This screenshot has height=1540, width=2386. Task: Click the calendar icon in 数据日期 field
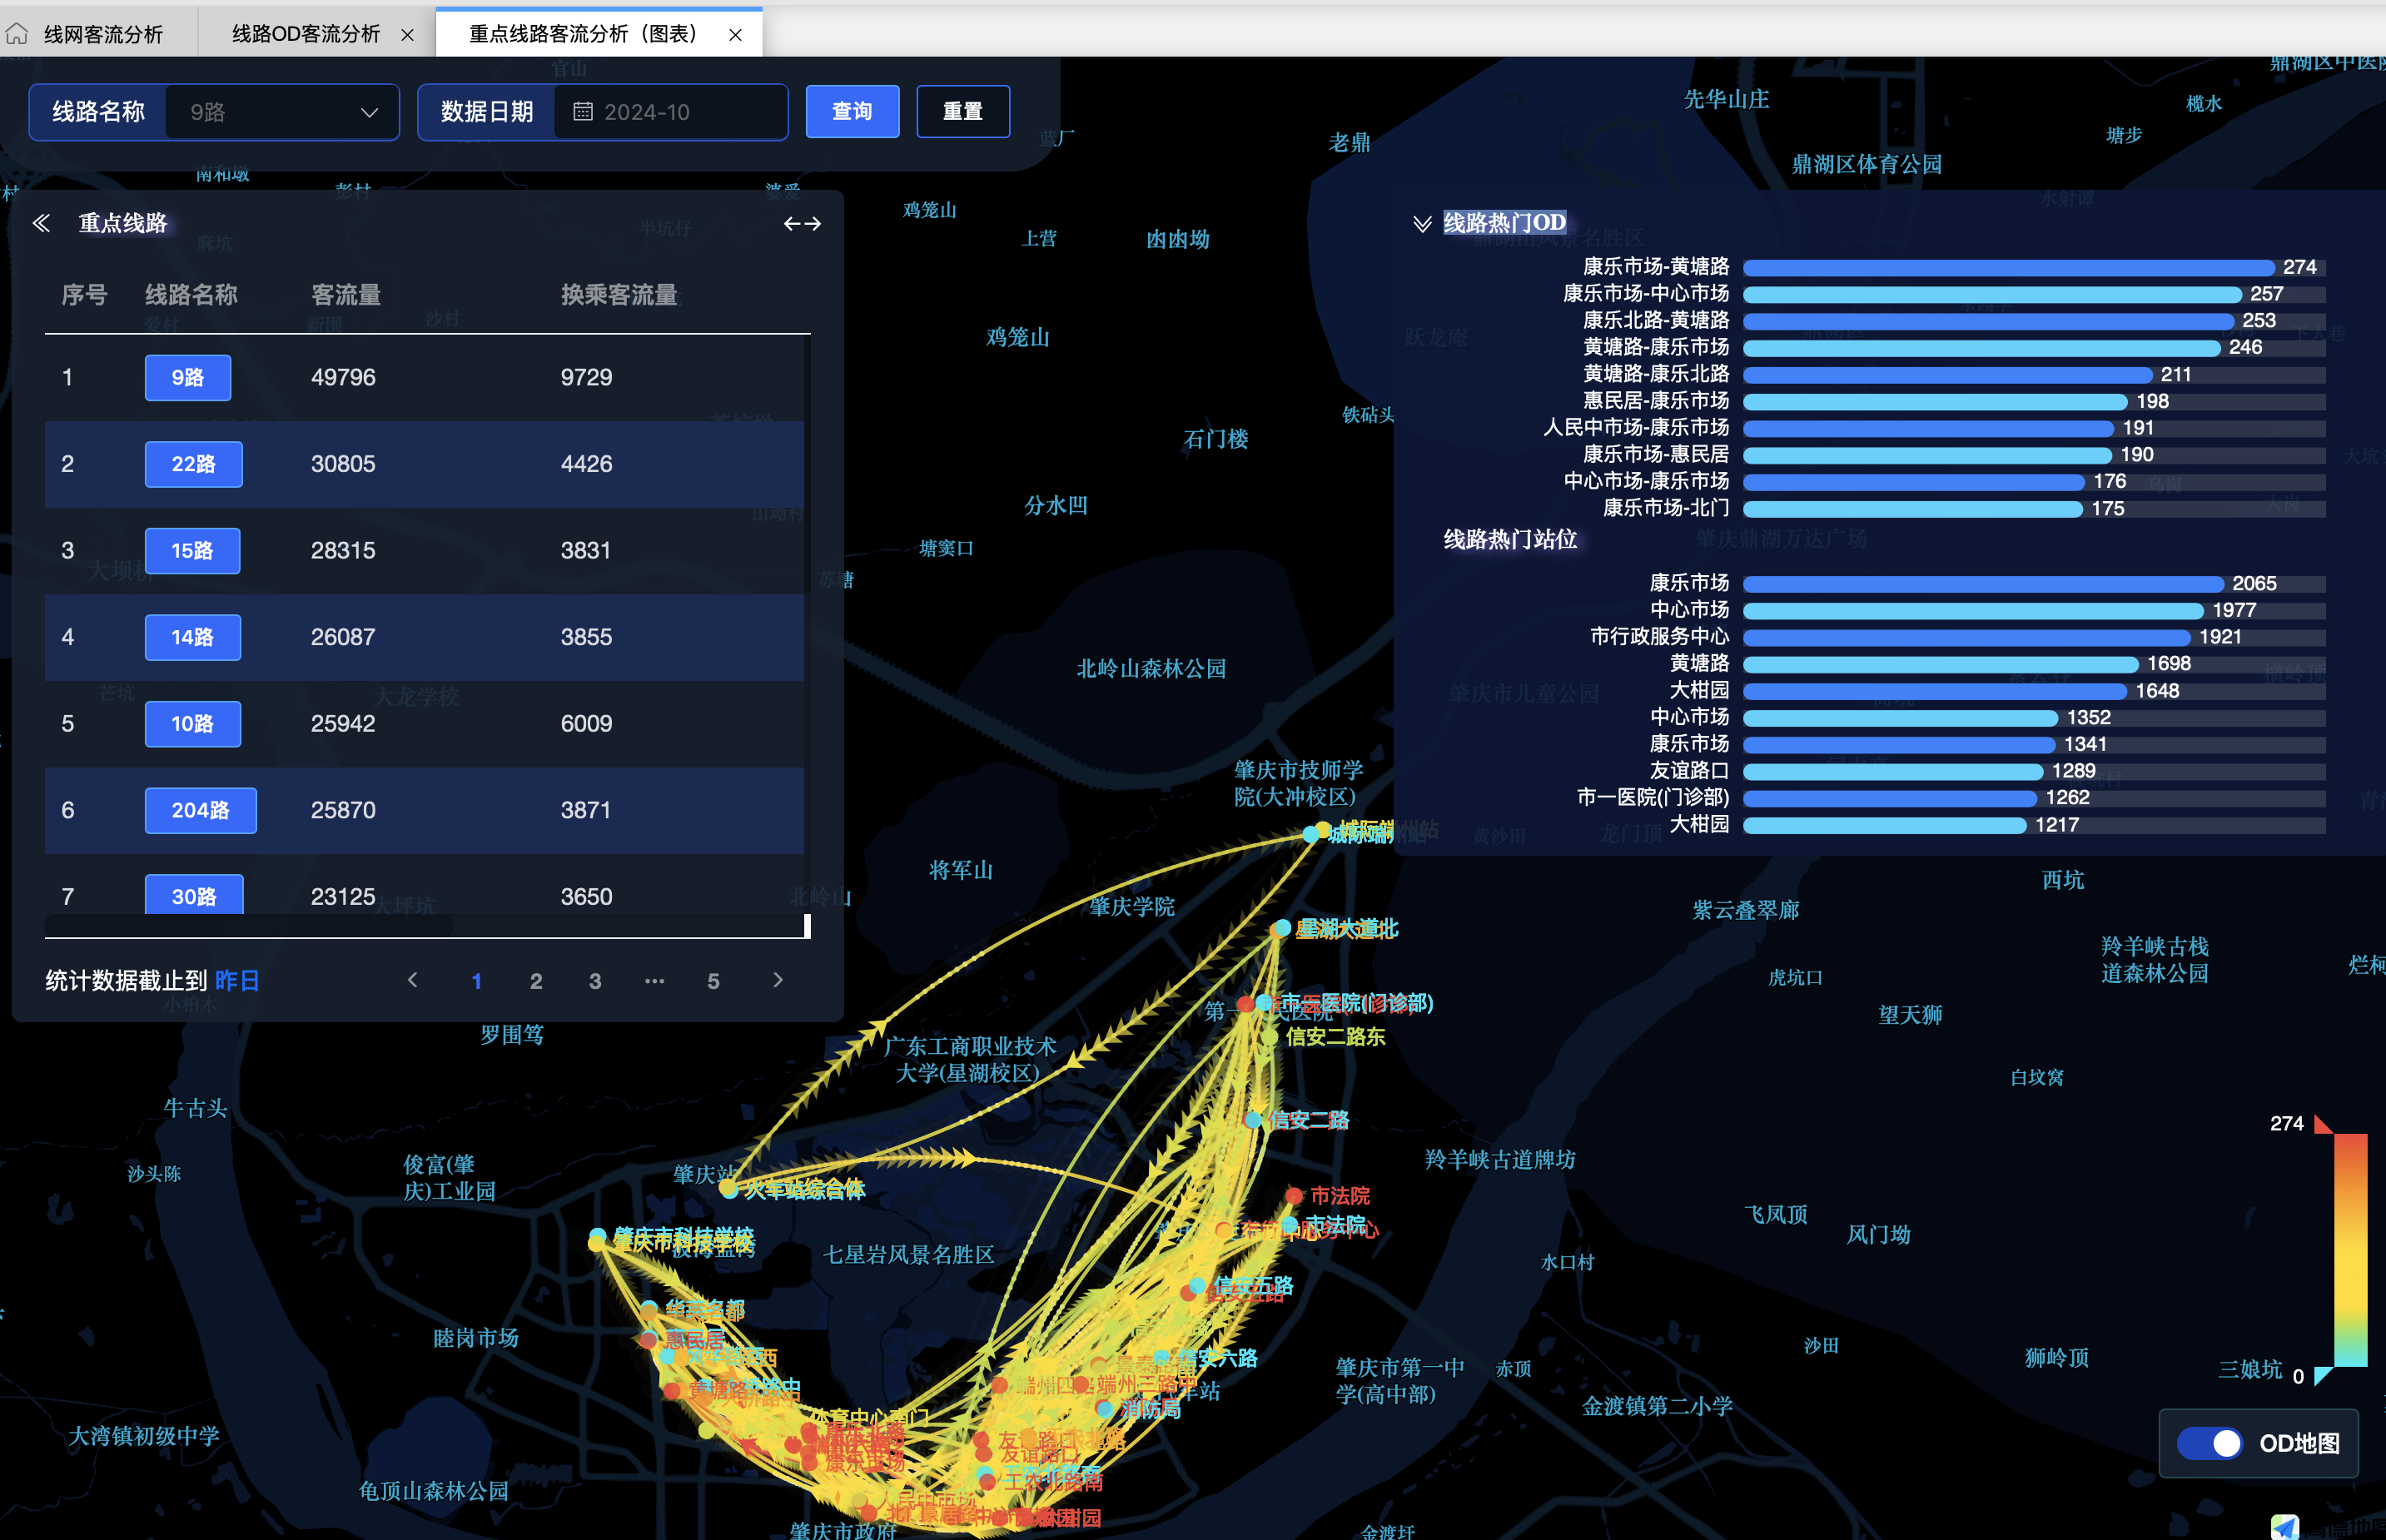[x=582, y=111]
